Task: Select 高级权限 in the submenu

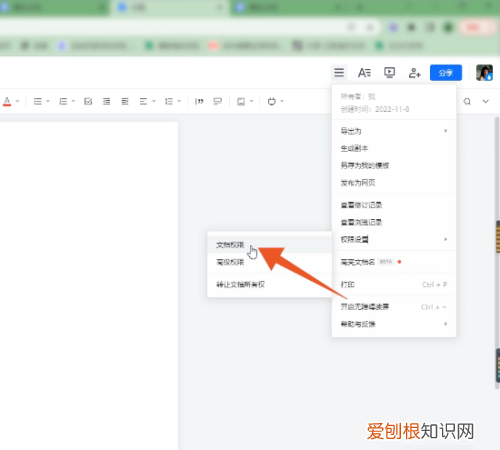Action: coord(269,262)
